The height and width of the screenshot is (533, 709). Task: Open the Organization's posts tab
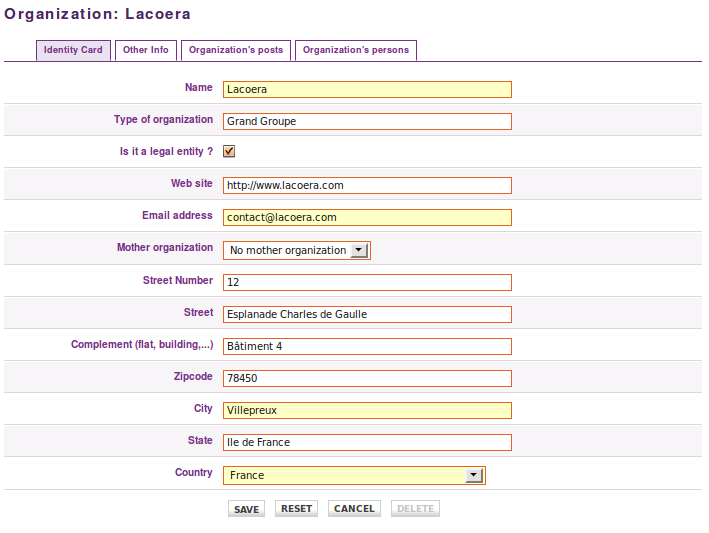coord(236,50)
